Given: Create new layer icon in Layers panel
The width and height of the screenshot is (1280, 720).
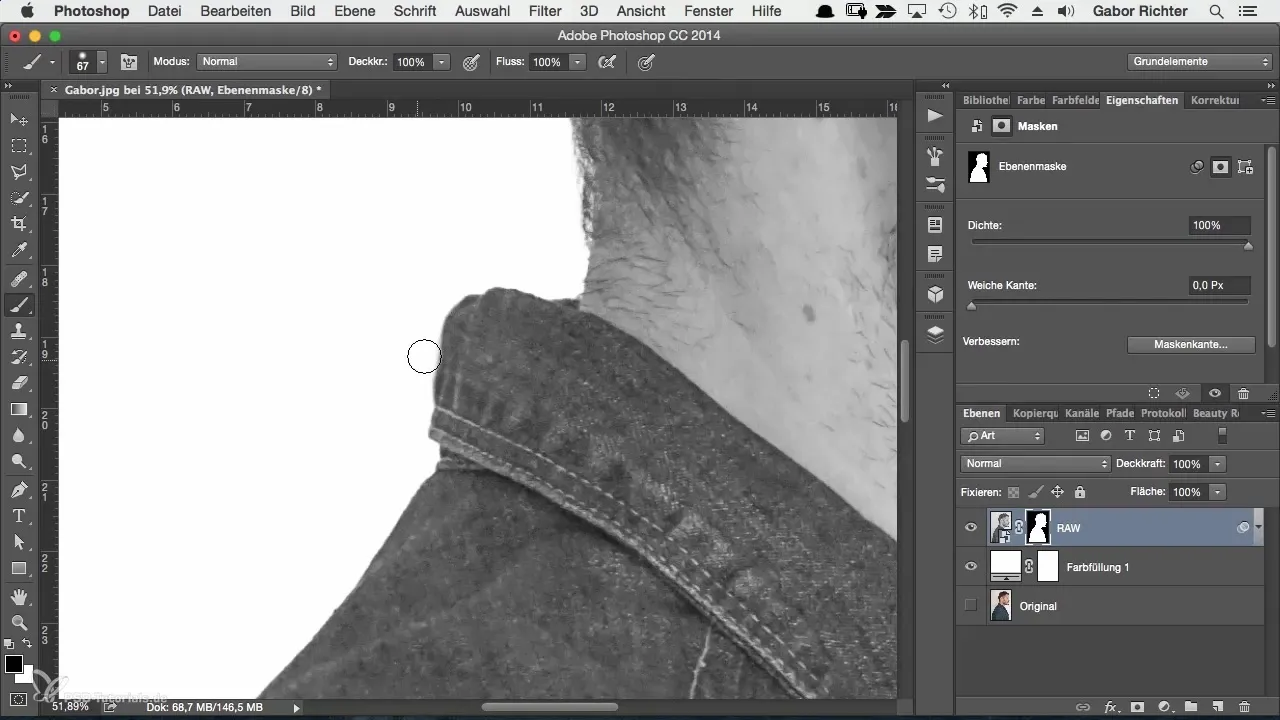Looking at the screenshot, I should tap(1217, 707).
